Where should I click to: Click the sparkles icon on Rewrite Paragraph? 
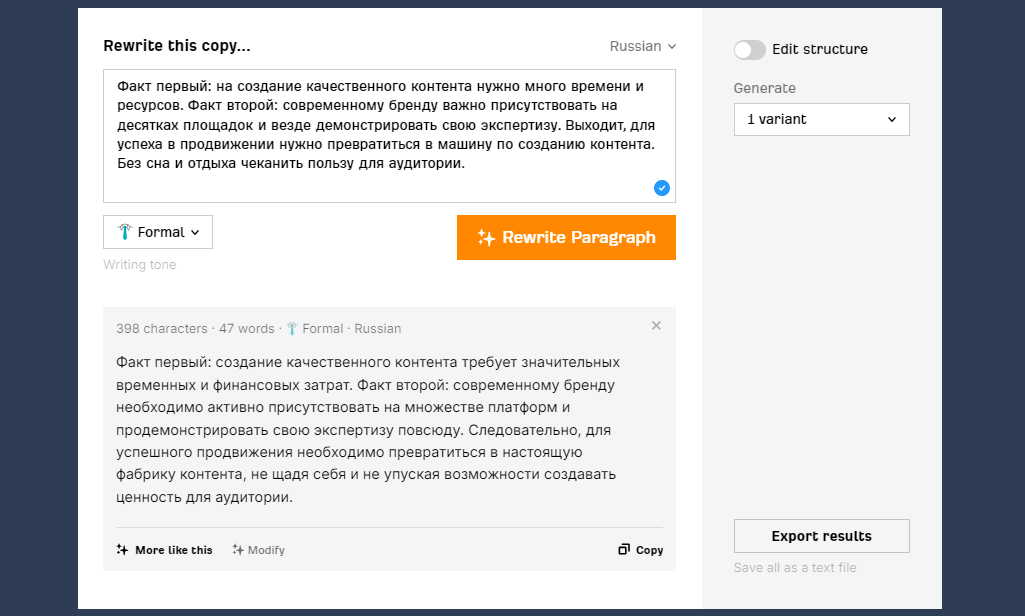pyautogui.click(x=486, y=237)
